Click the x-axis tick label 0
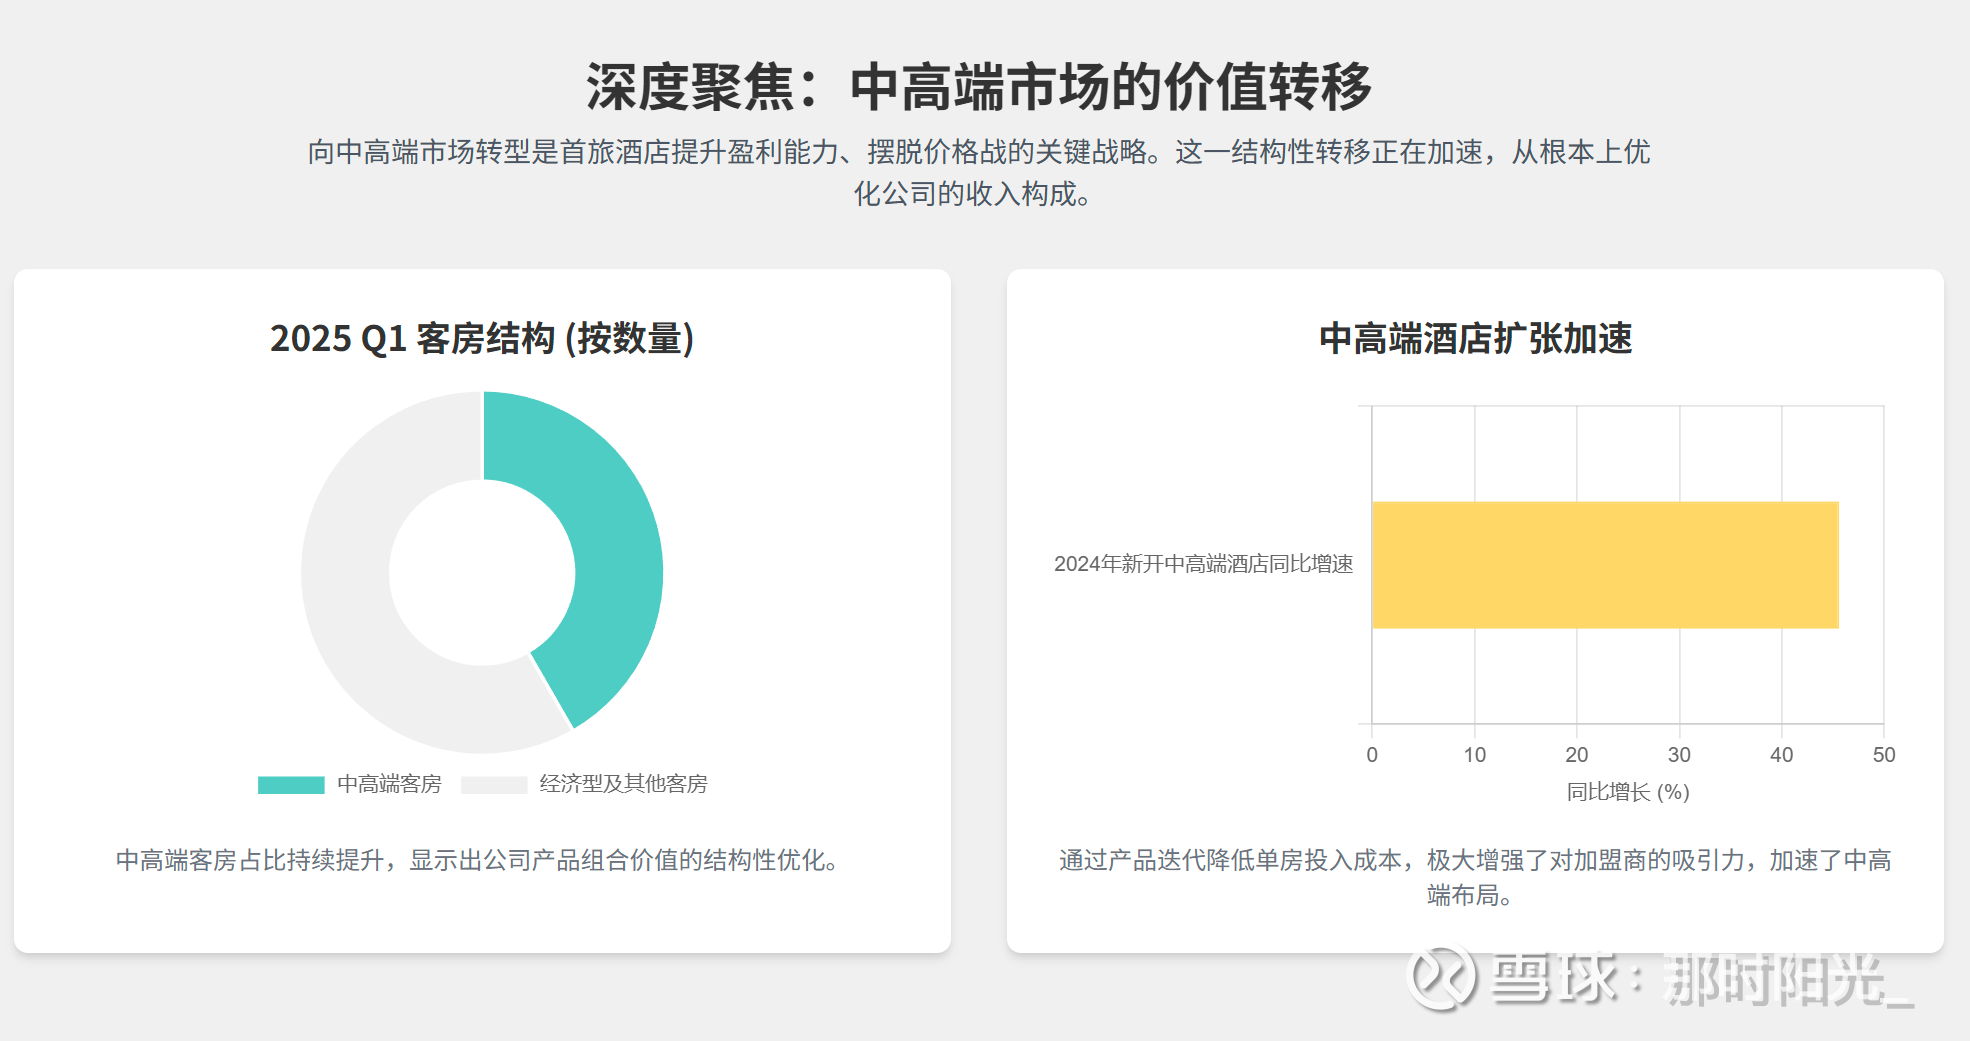 pos(1372,755)
